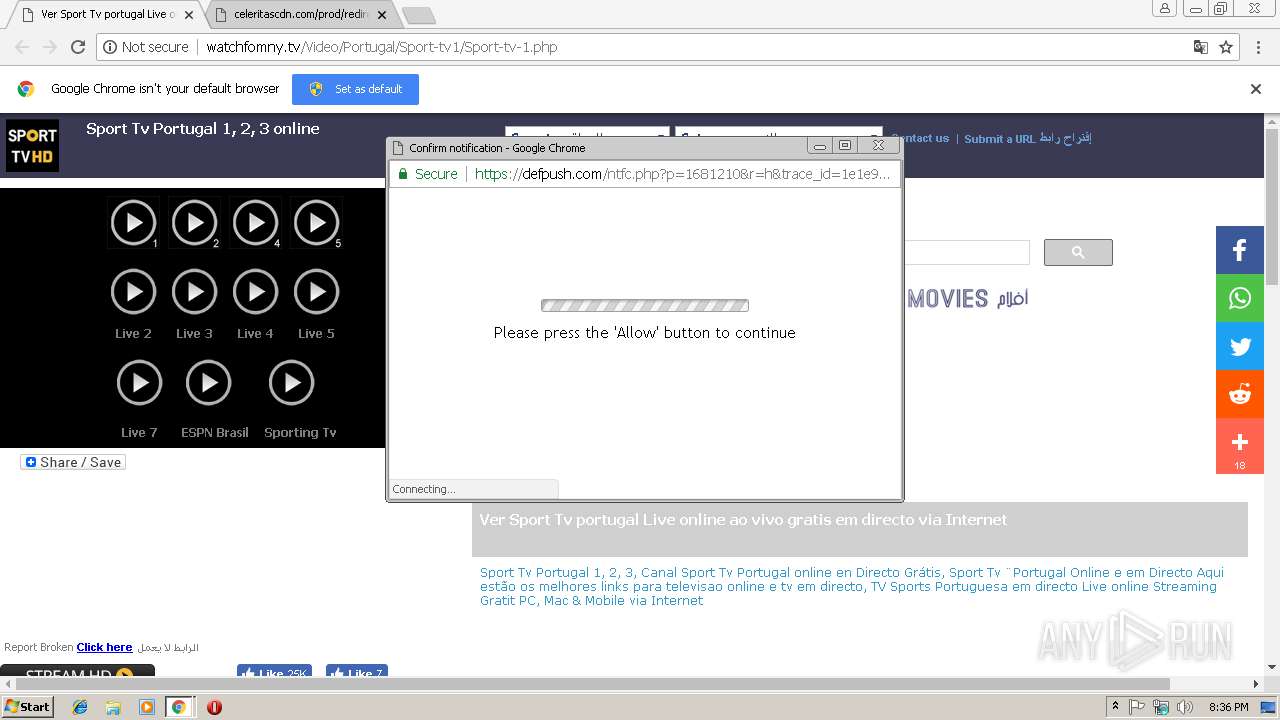
Task: Open the MOVIES link
Action: pos(967,298)
